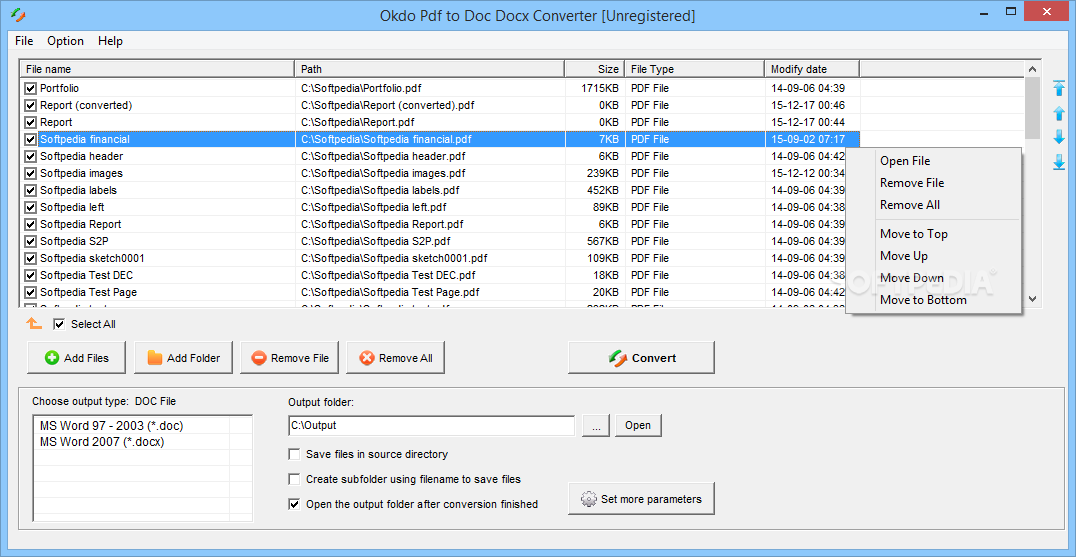Open the Option menu
This screenshot has height=557, width=1076.
click(x=65, y=41)
